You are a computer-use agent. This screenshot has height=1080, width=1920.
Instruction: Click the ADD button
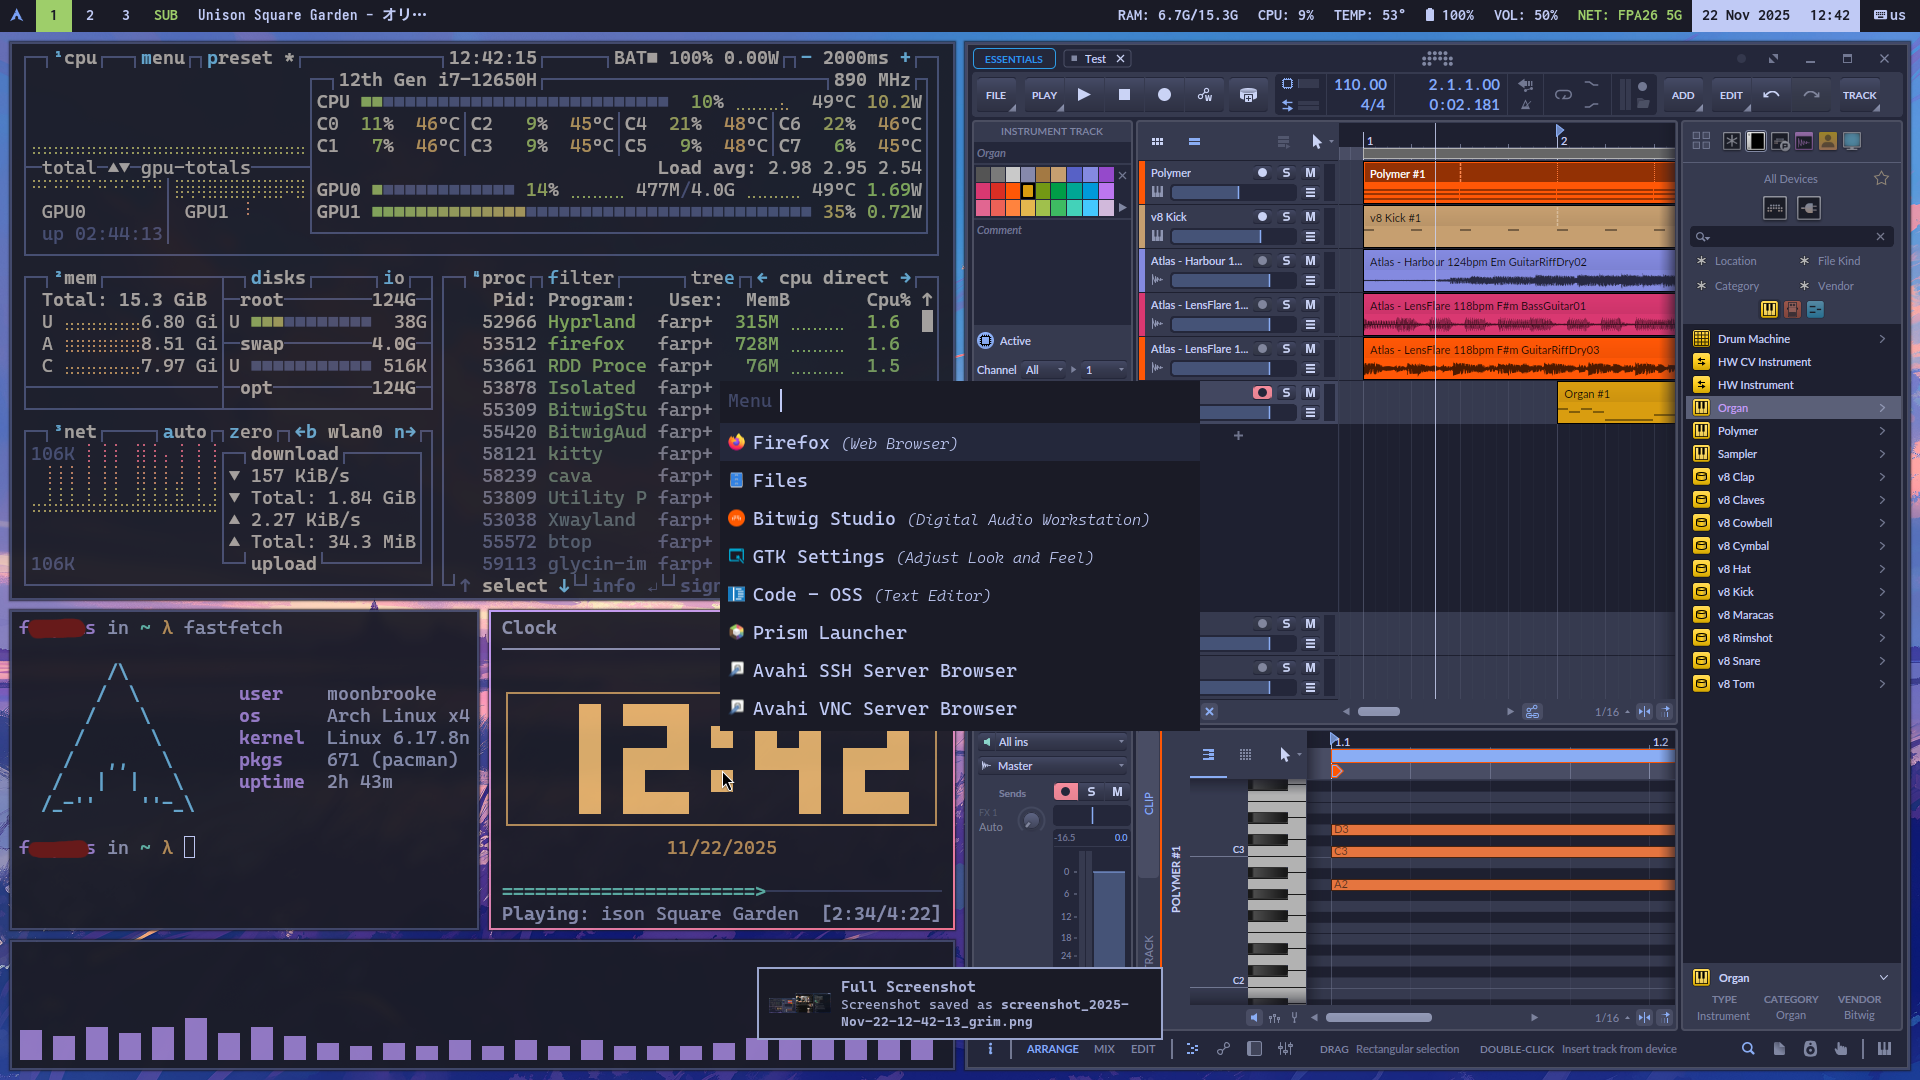tap(1683, 96)
